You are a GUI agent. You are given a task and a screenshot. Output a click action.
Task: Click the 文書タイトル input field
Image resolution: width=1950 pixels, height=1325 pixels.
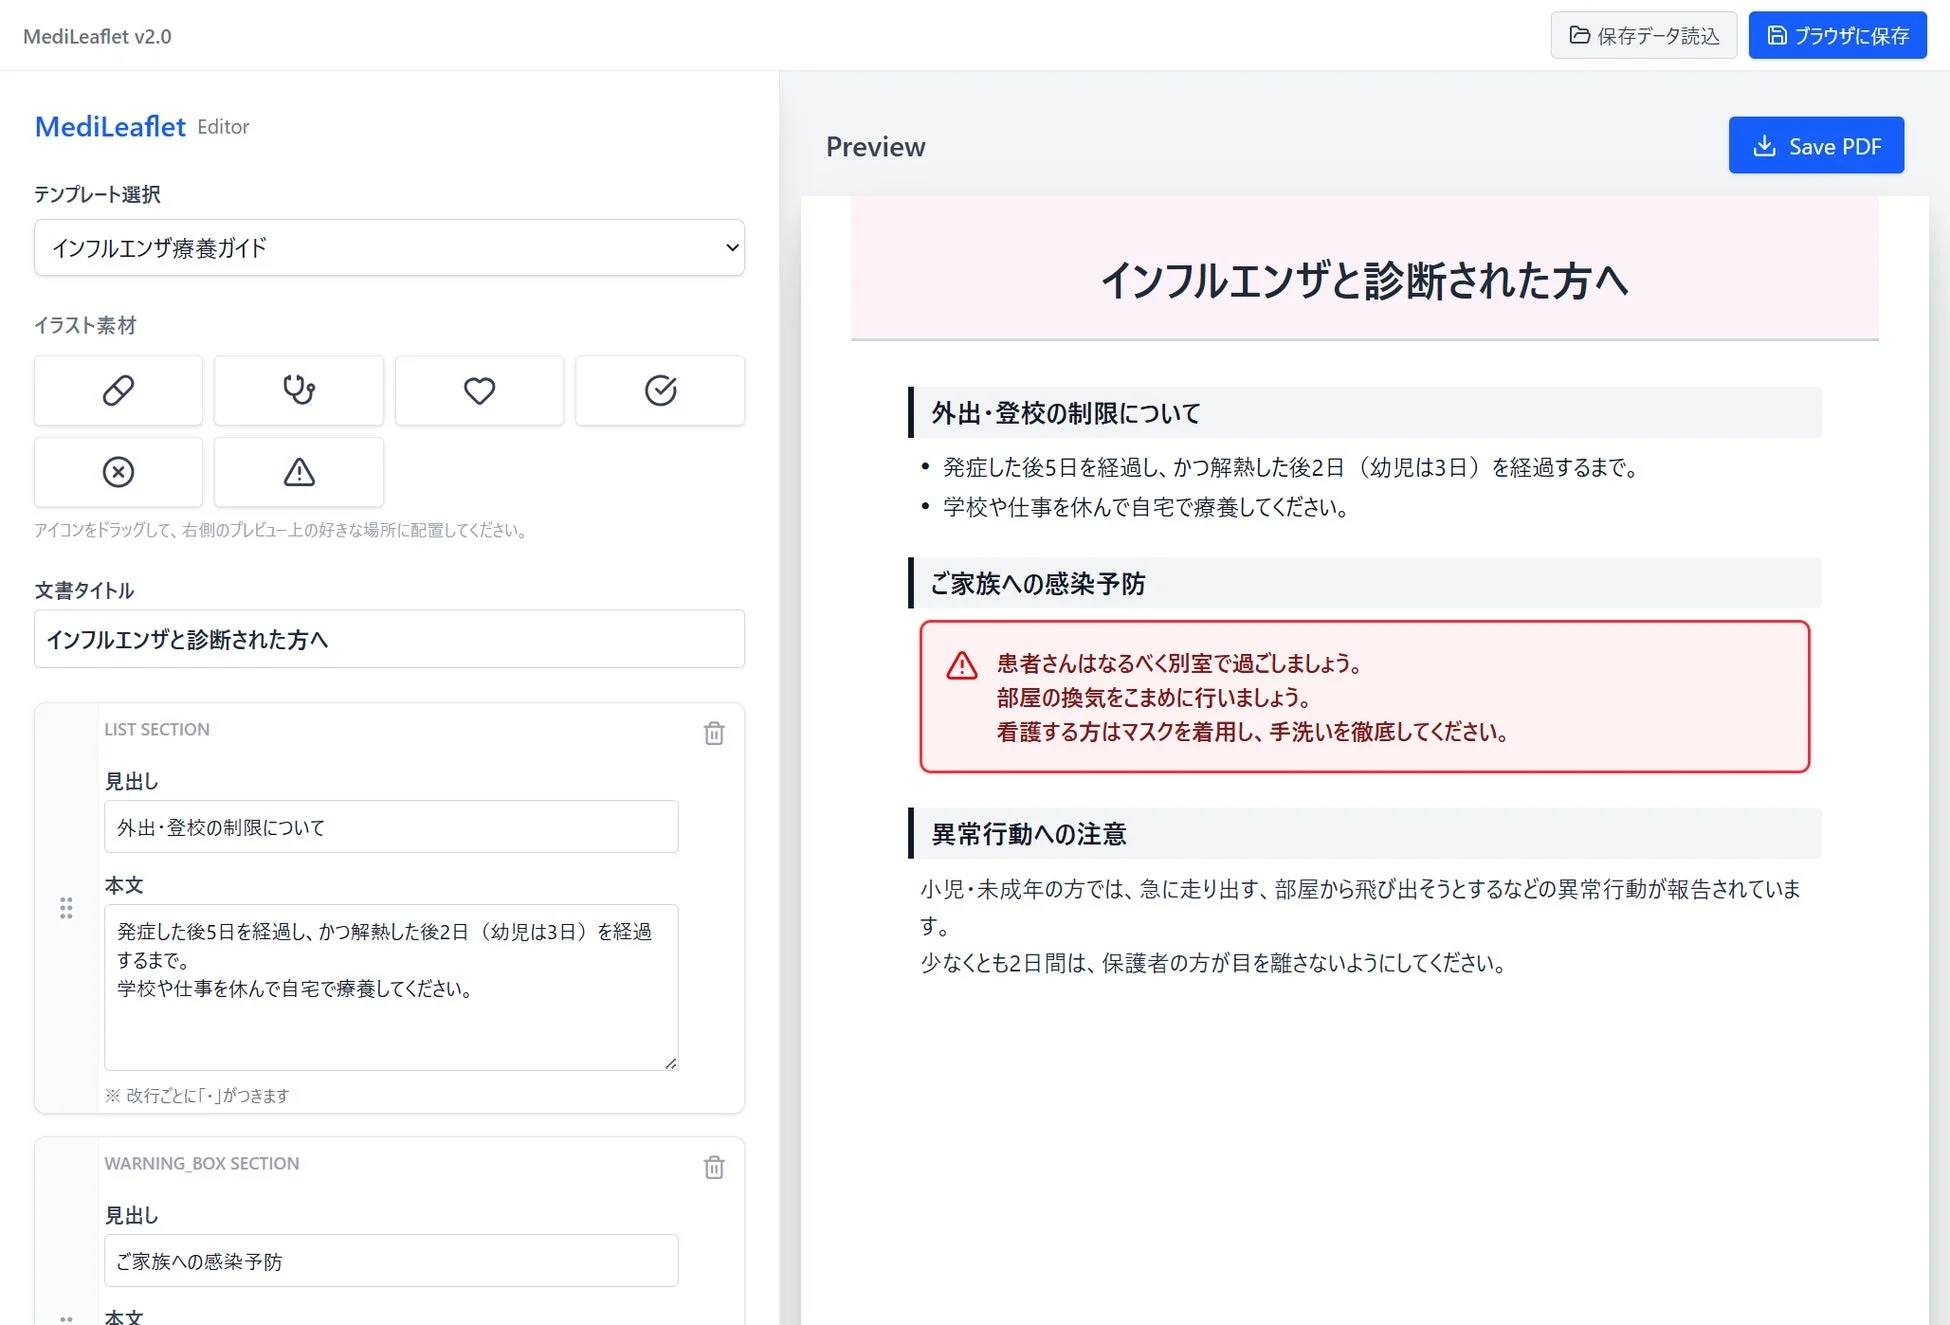tap(389, 638)
